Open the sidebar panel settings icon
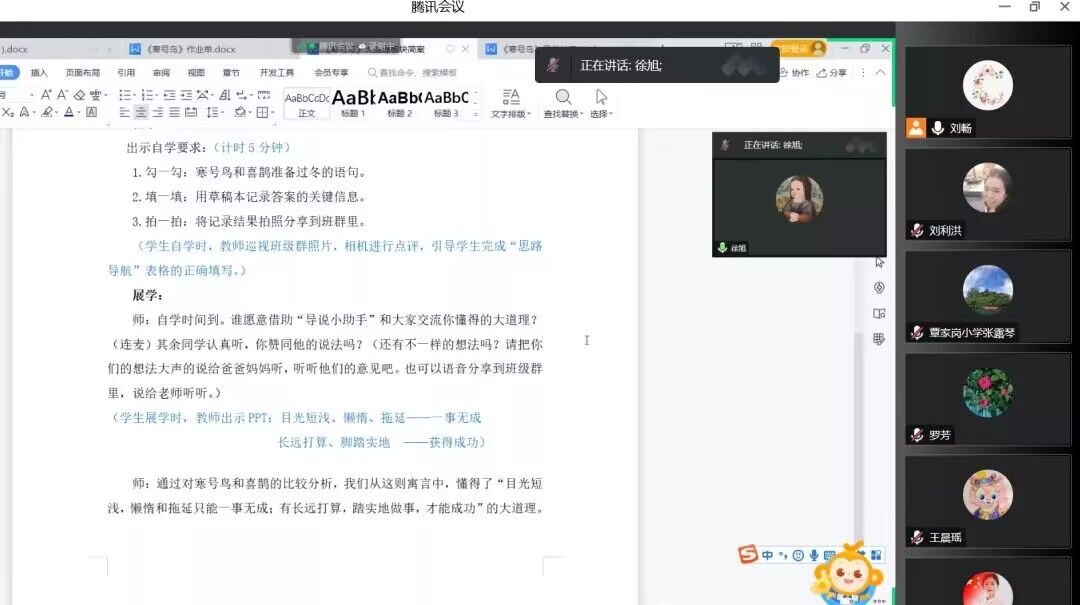 click(x=879, y=339)
